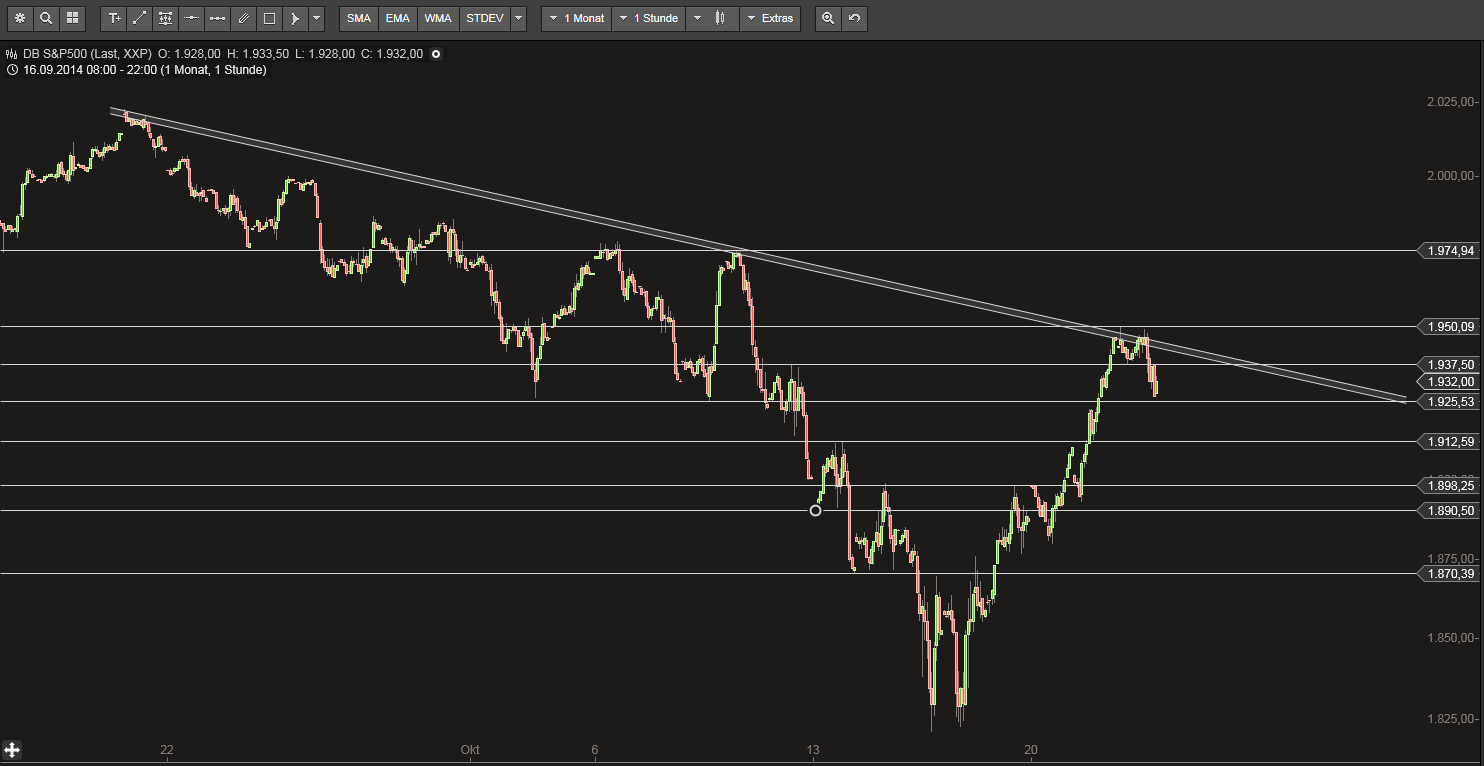Open the 1 Stunde interval dropdown
1484x766 pixels.
point(649,18)
